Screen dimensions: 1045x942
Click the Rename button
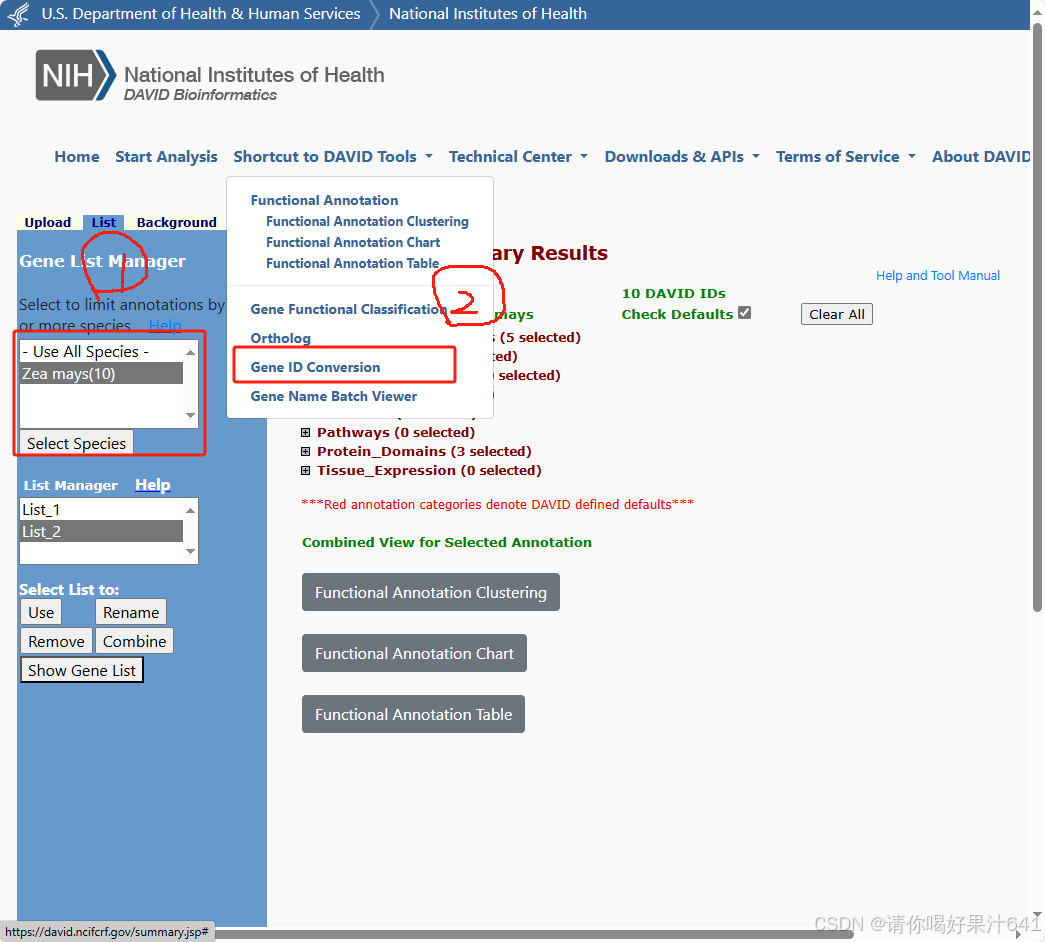pos(131,612)
